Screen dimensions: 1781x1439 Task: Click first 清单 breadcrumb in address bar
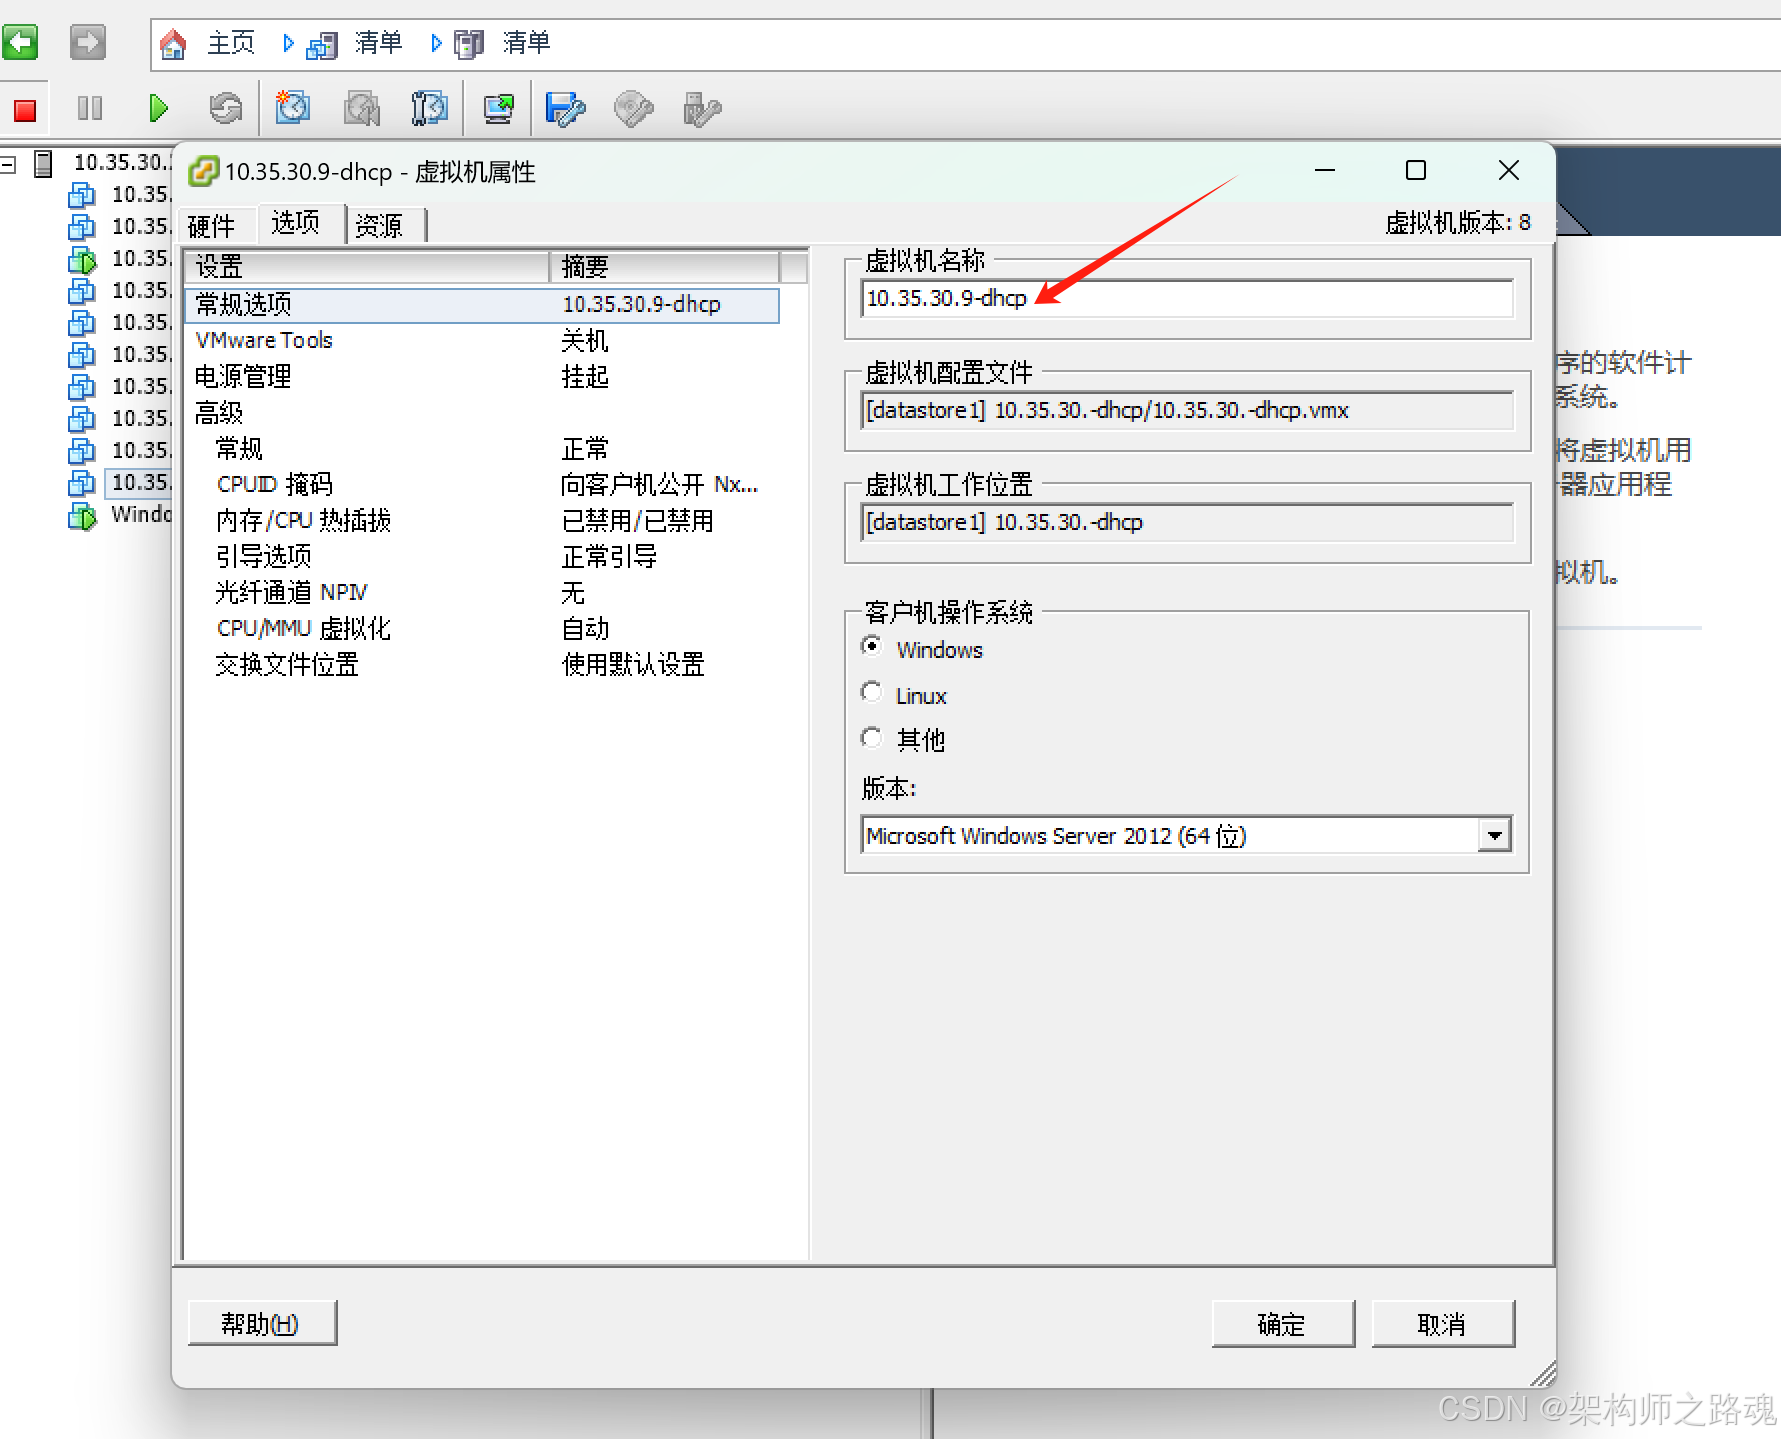click(x=378, y=43)
